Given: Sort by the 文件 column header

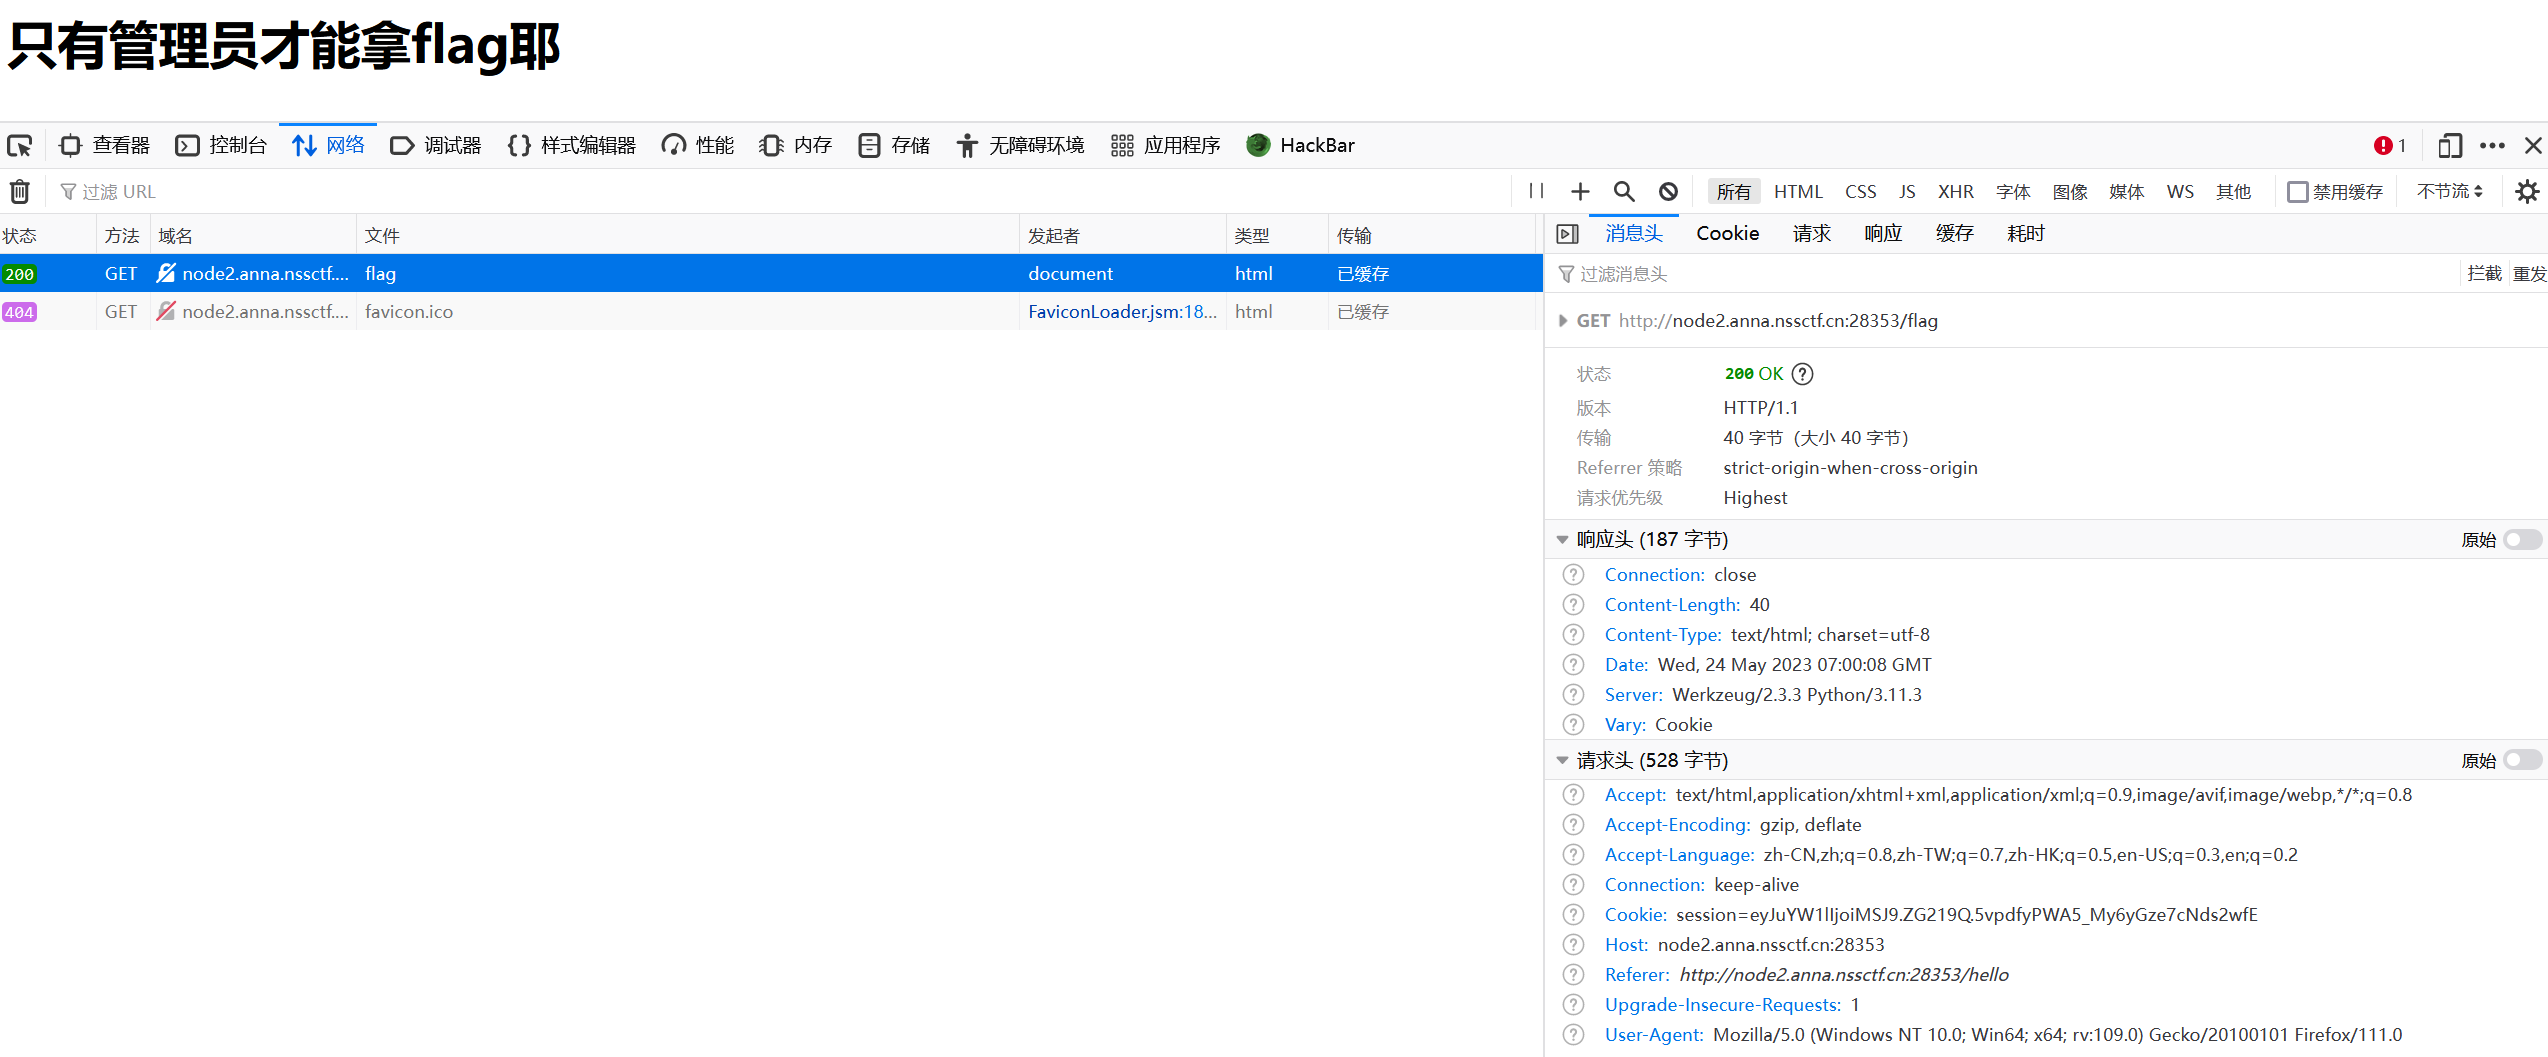Looking at the screenshot, I should coord(688,235).
